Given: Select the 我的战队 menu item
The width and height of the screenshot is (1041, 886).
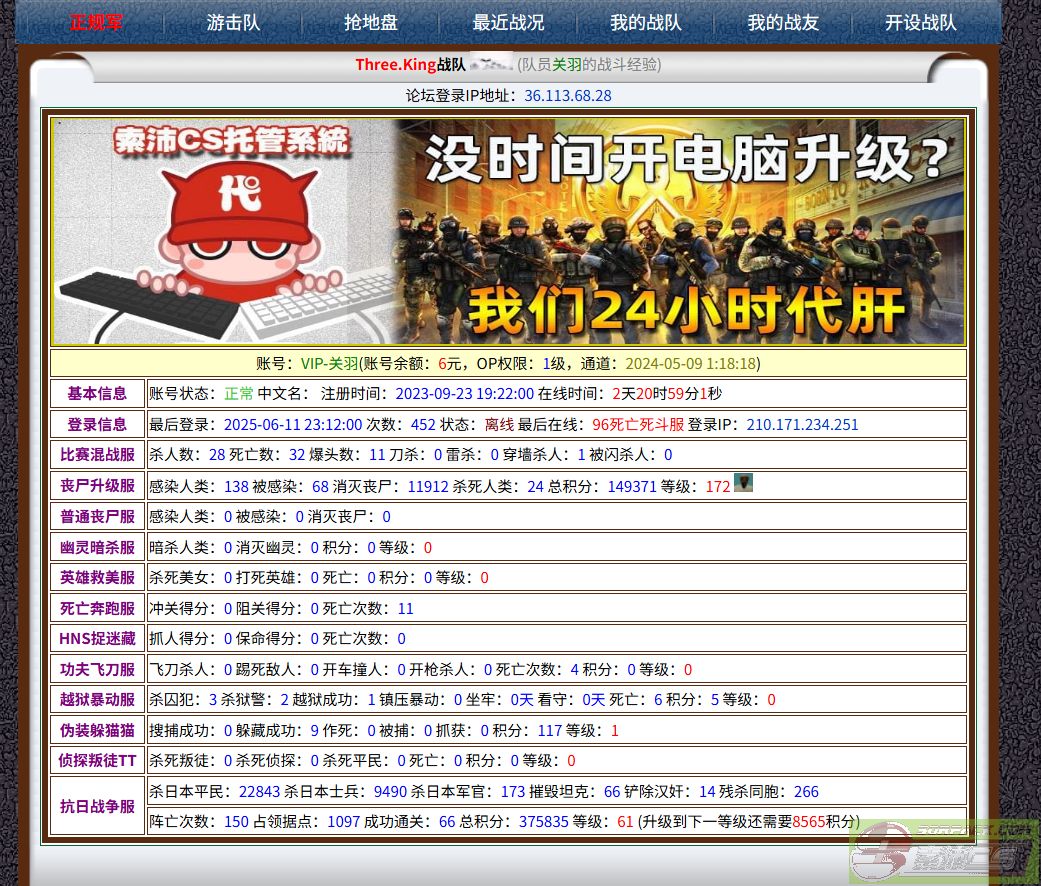Looking at the screenshot, I should [645, 22].
